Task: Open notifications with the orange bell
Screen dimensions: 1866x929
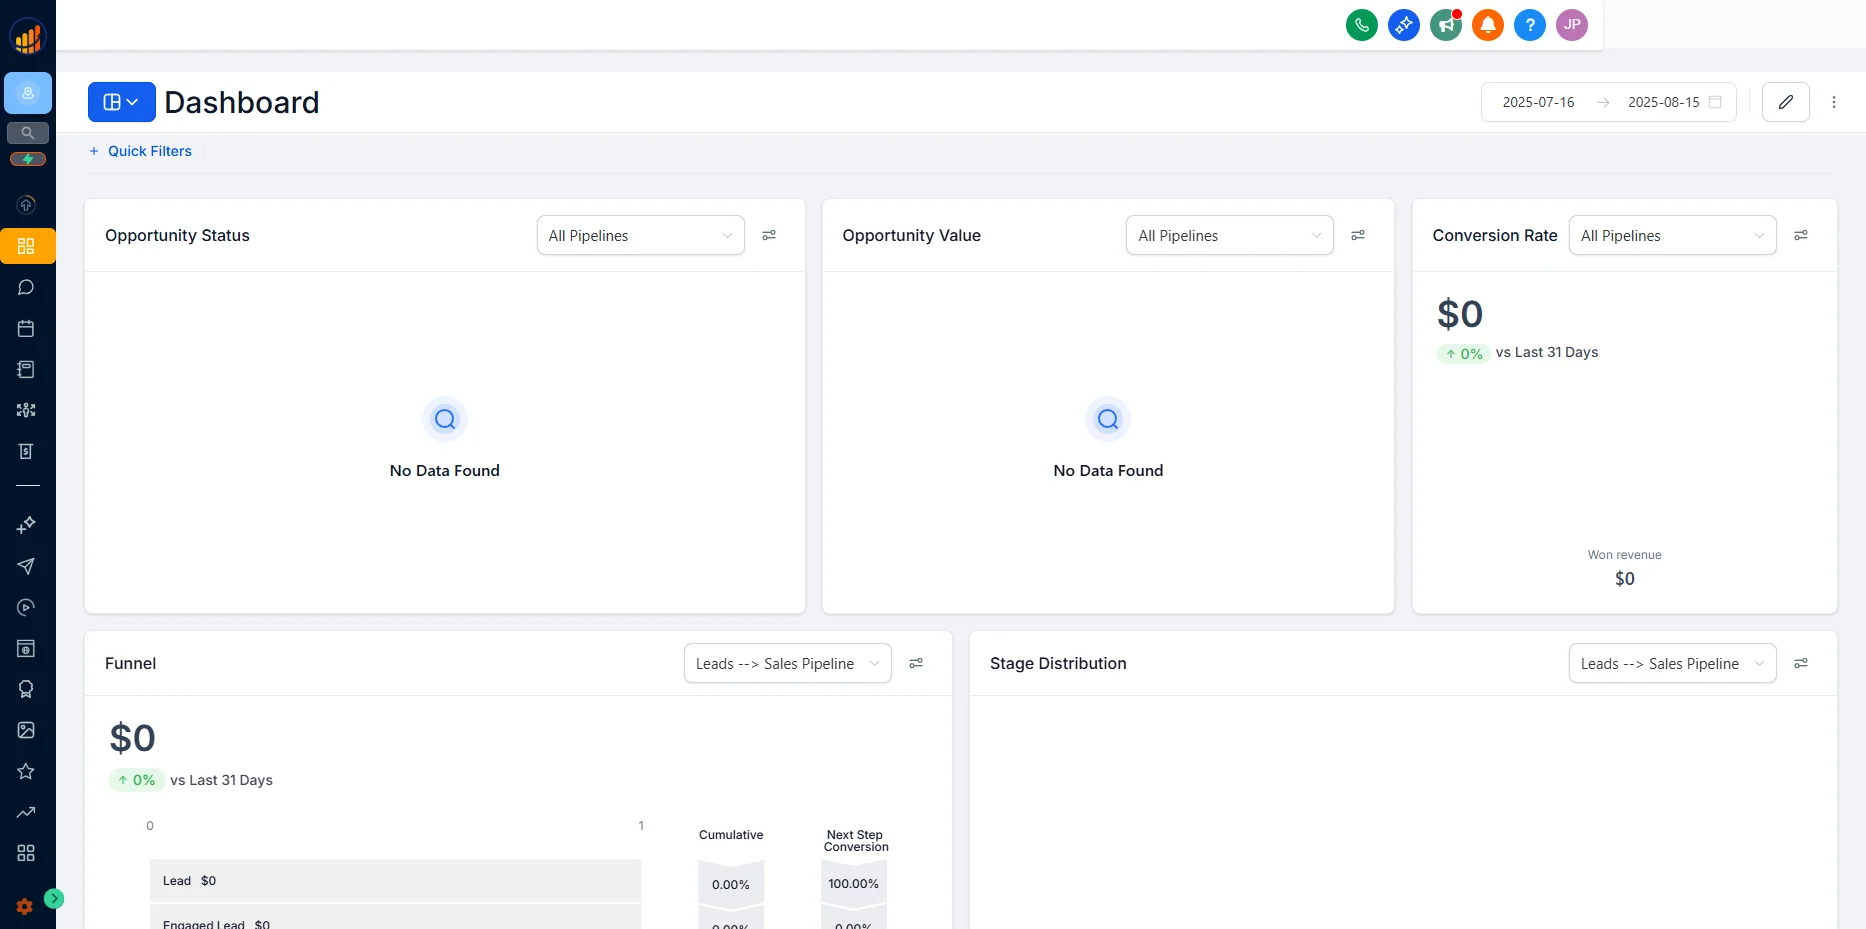Action: point(1487,25)
